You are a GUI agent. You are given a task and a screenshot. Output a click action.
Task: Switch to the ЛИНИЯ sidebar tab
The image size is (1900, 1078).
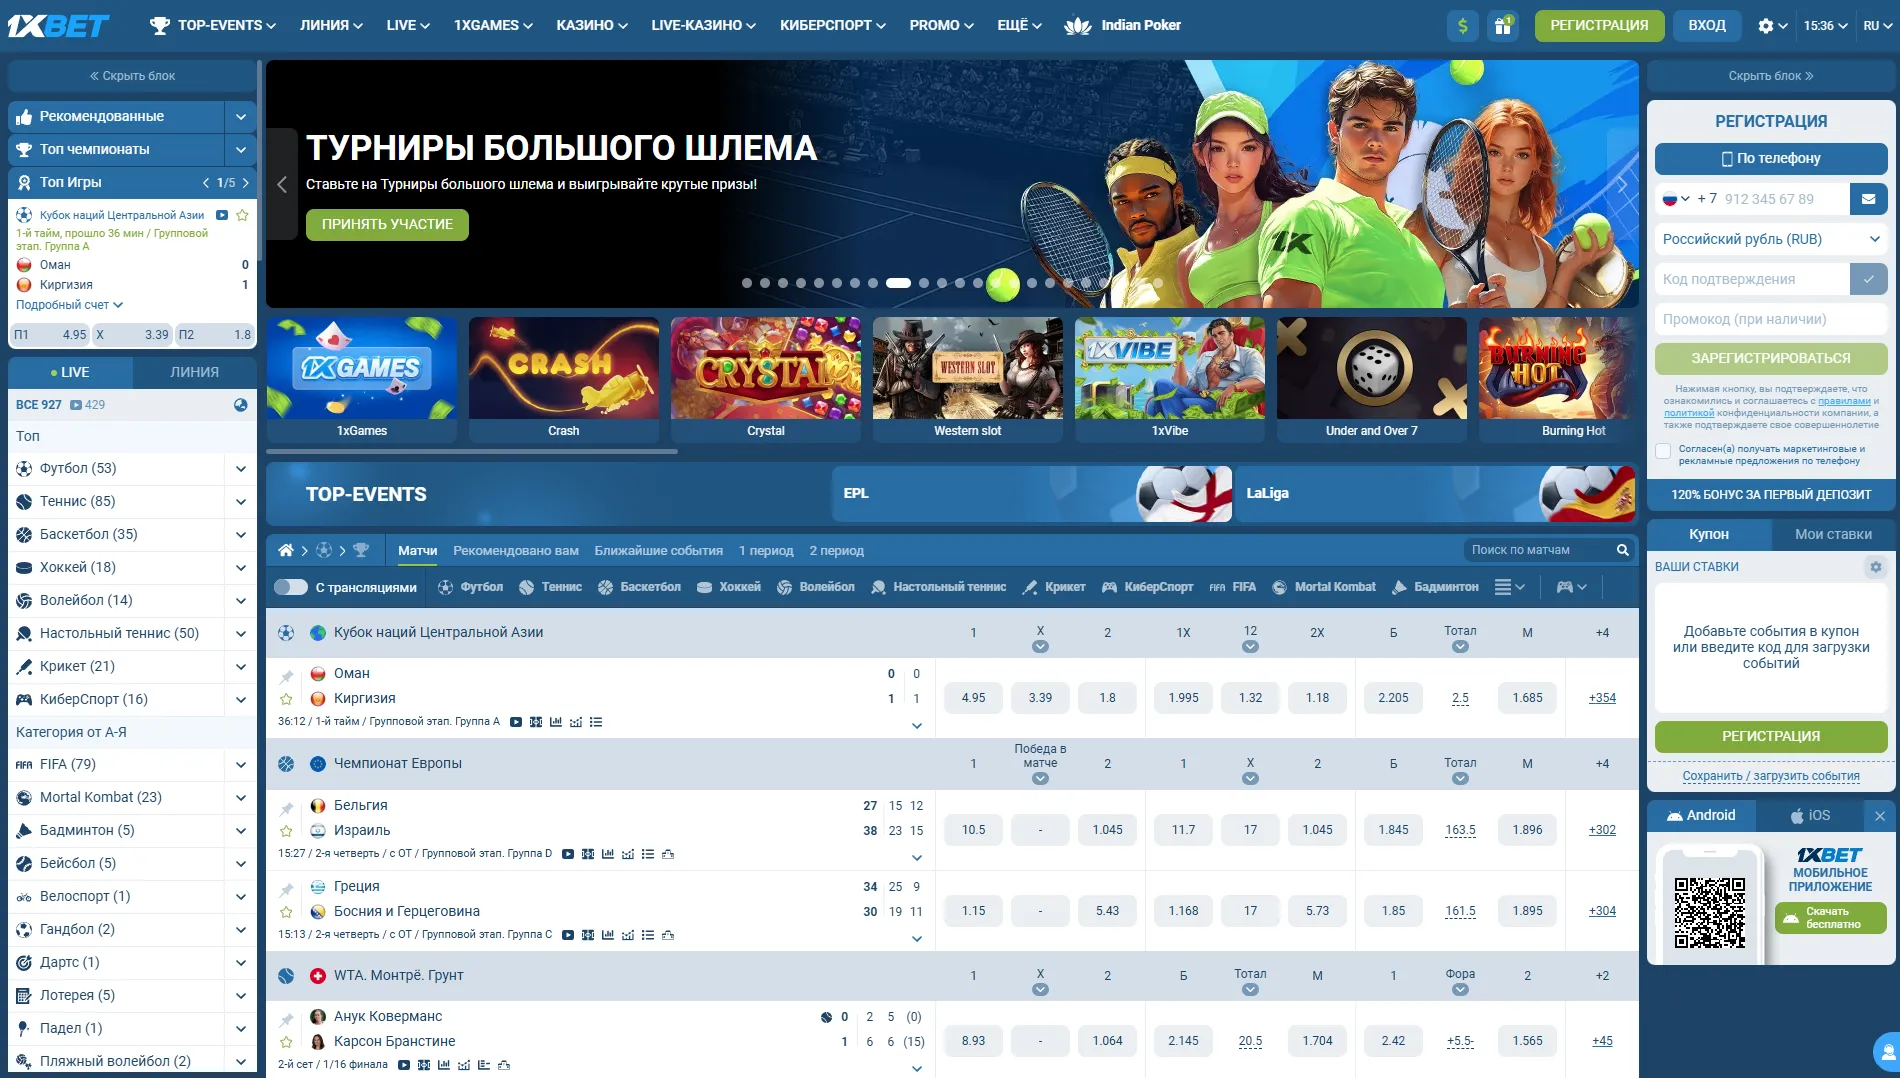(x=196, y=372)
